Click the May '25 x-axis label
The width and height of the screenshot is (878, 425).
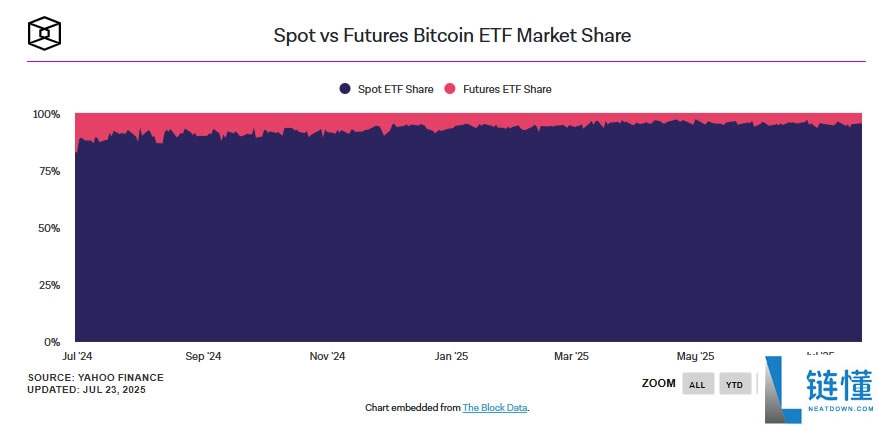pyautogui.click(x=695, y=356)
